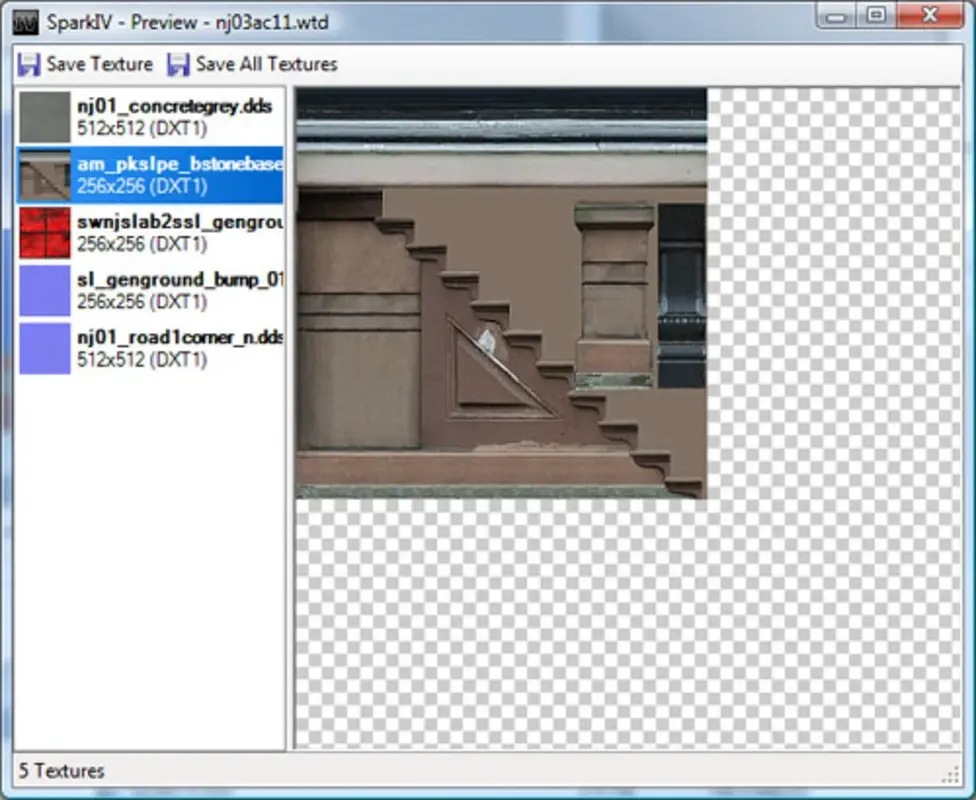
Task: Select the nj01_concretegrey.dds gray thumbnail
Action: [43, 115]
